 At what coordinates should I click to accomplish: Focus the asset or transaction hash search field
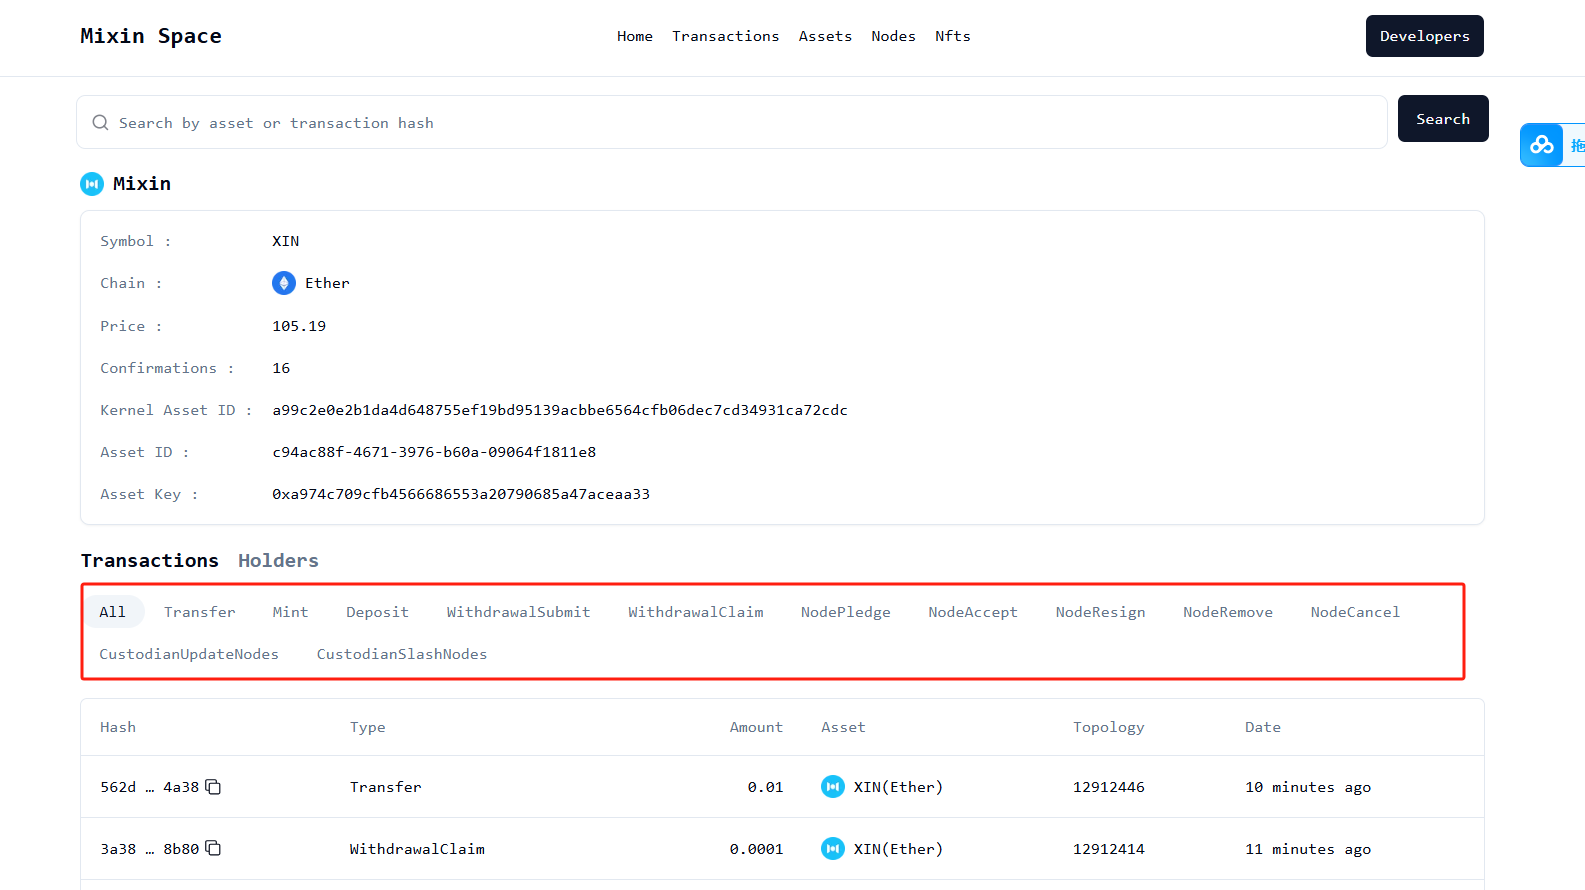(732, 123)
